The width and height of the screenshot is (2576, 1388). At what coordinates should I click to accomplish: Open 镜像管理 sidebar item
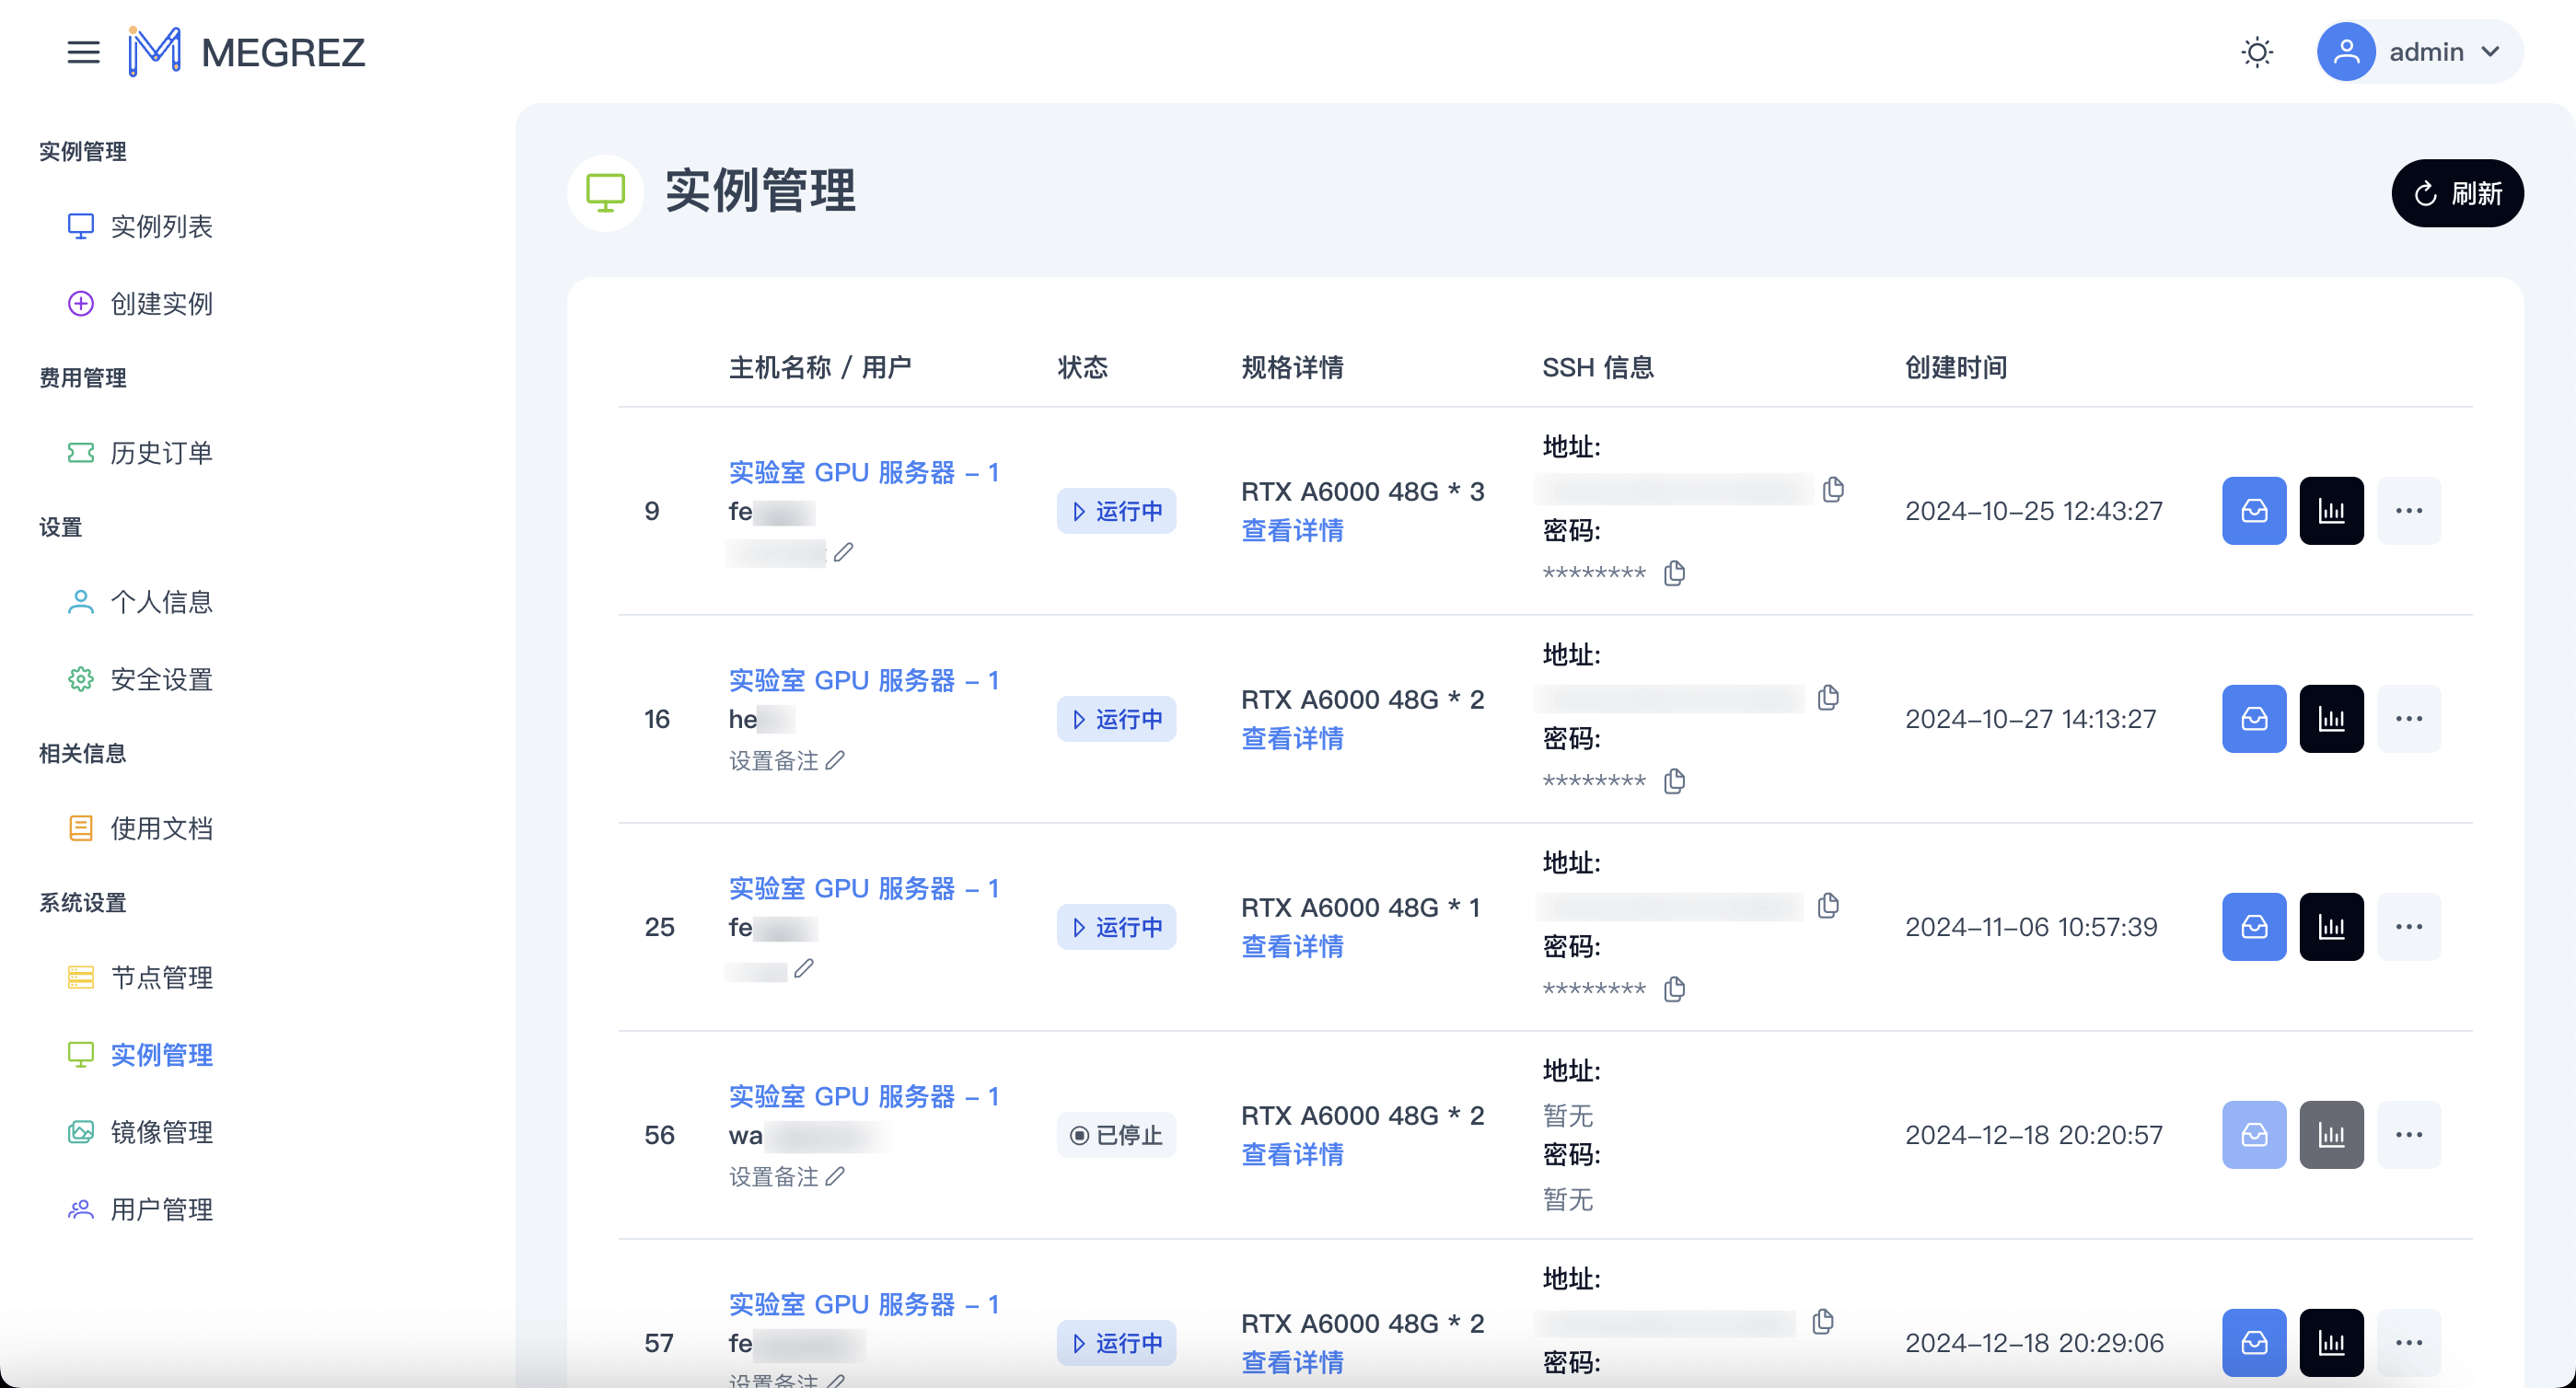(x=161, y=1132)
